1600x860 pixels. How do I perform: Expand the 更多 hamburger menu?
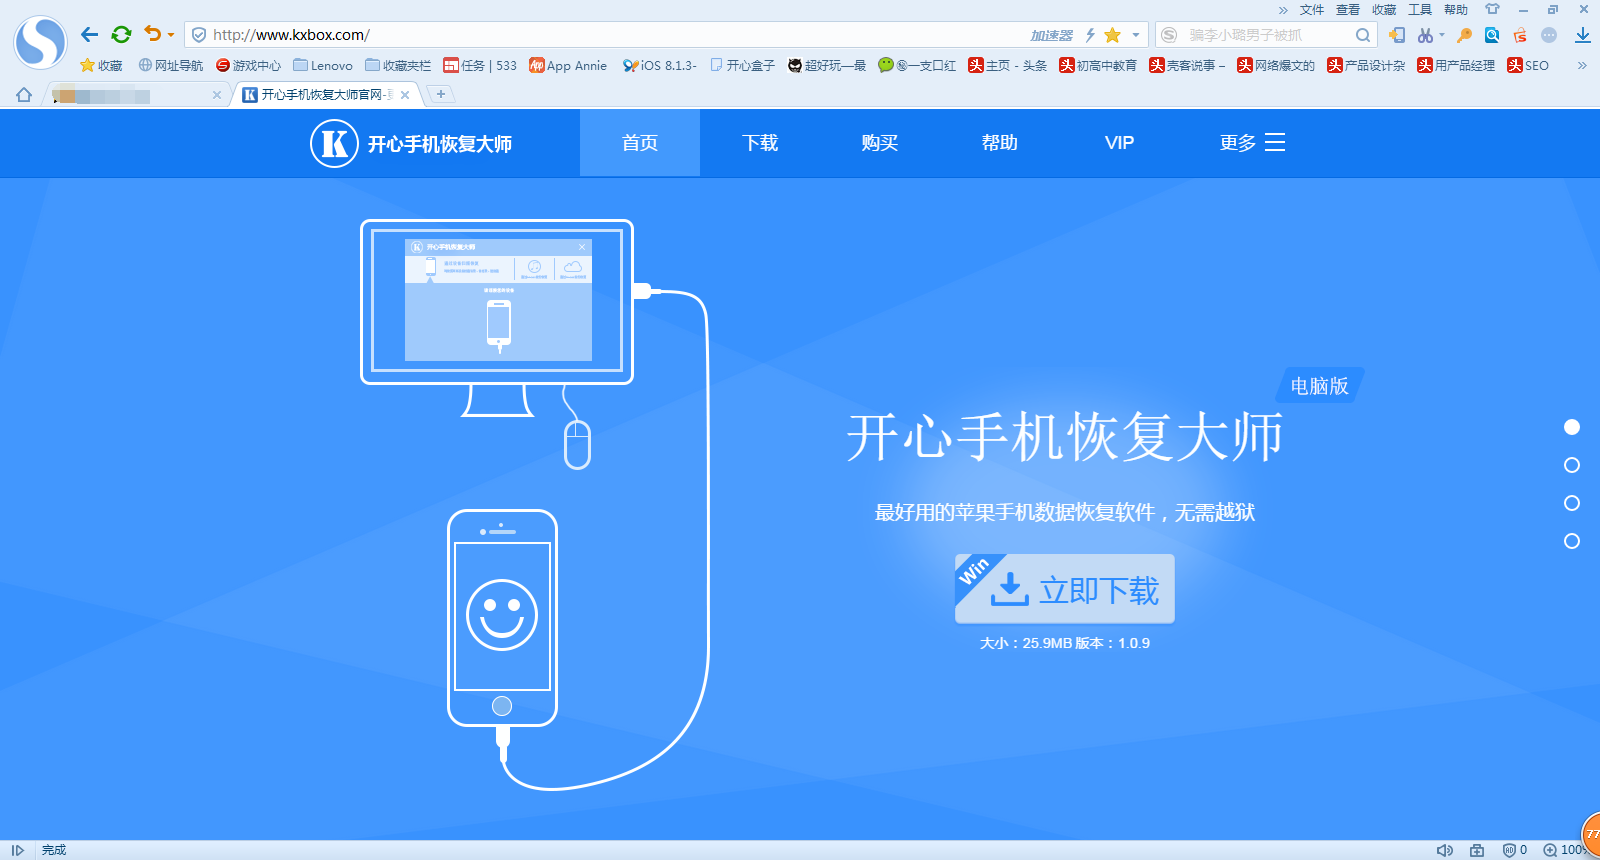click(x=1252, y=143)
